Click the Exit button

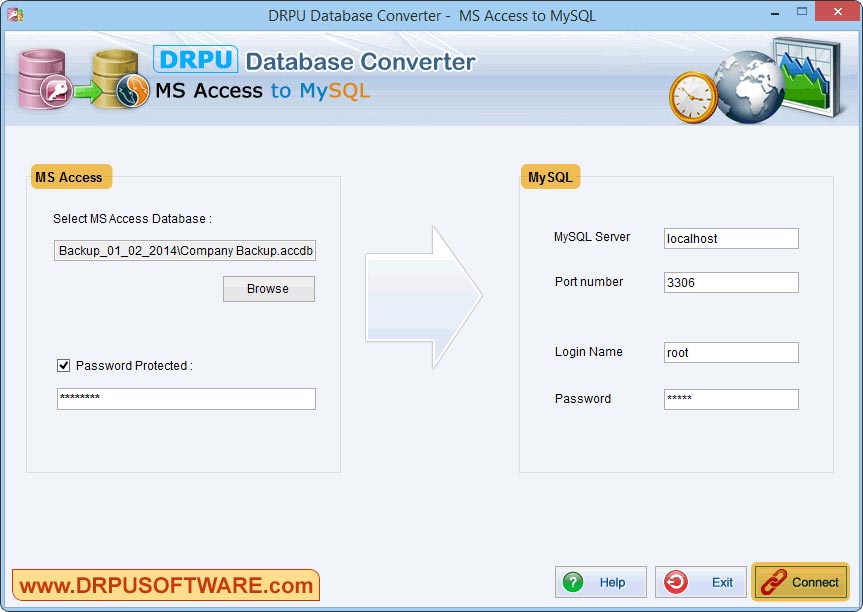pyautogui.click(x=700, y=582)
